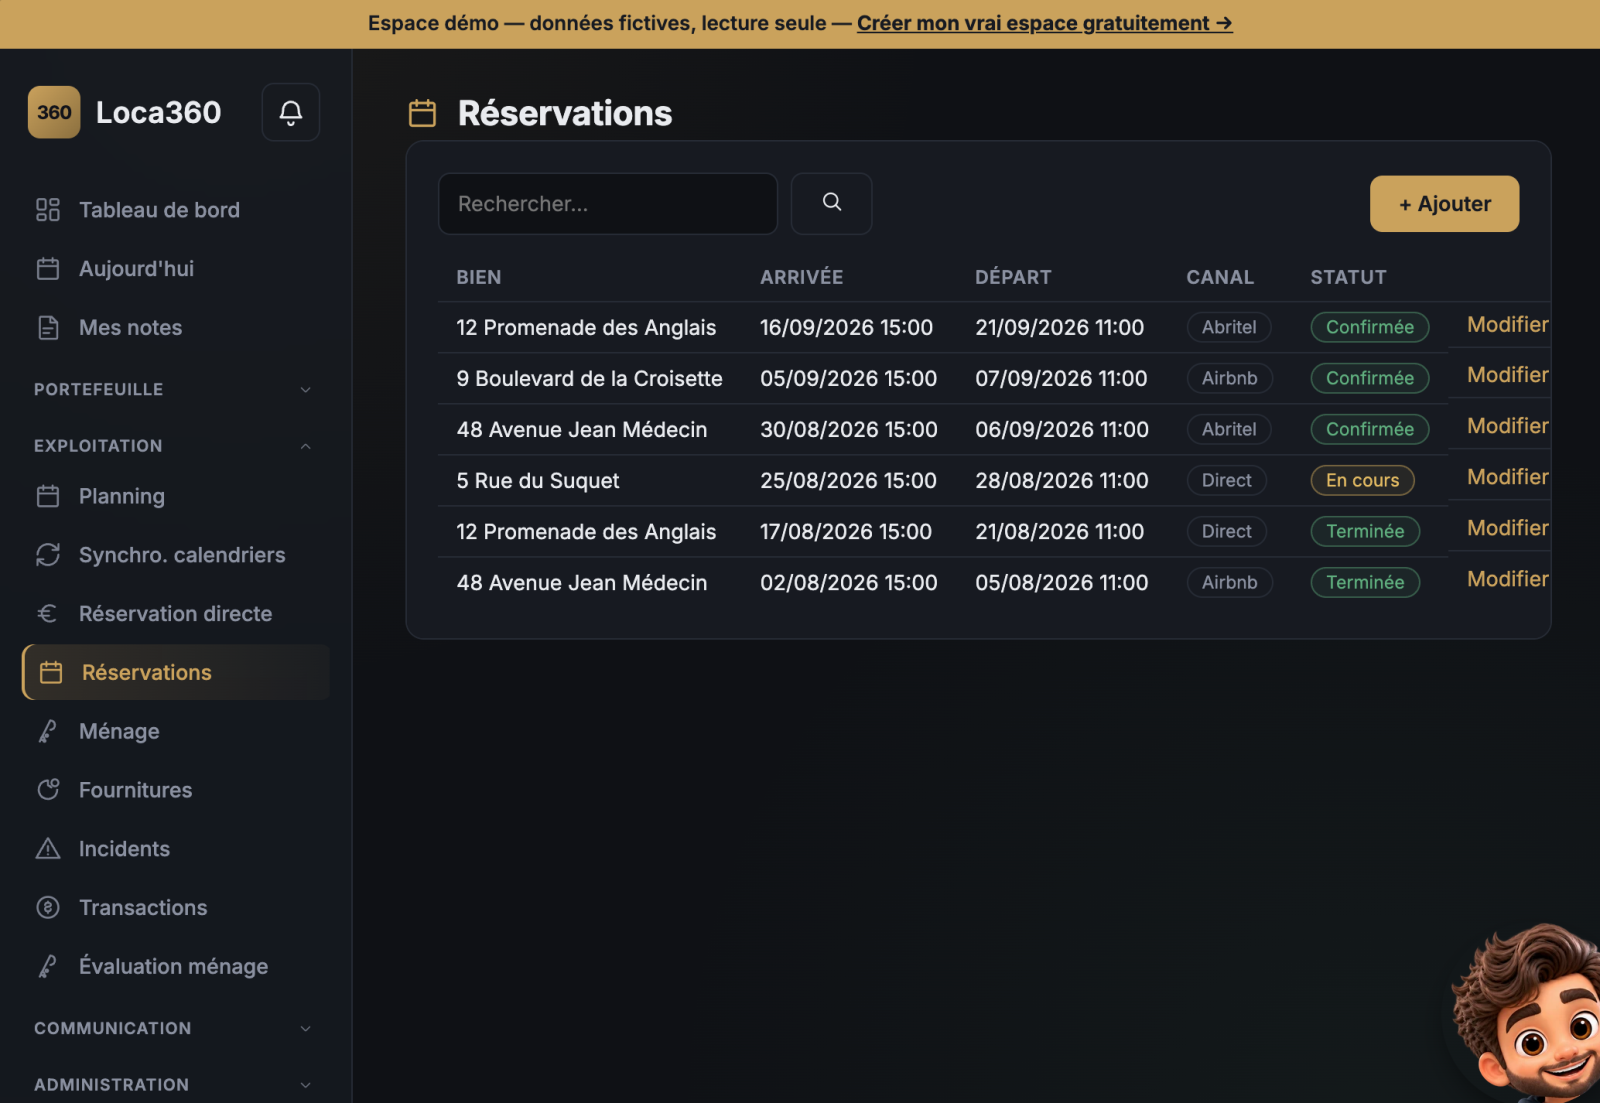Image resolution: width=1600 pixels, height=1103 pixels.
Task: Click the Incidents warning triangle icon
Action: 48,849
